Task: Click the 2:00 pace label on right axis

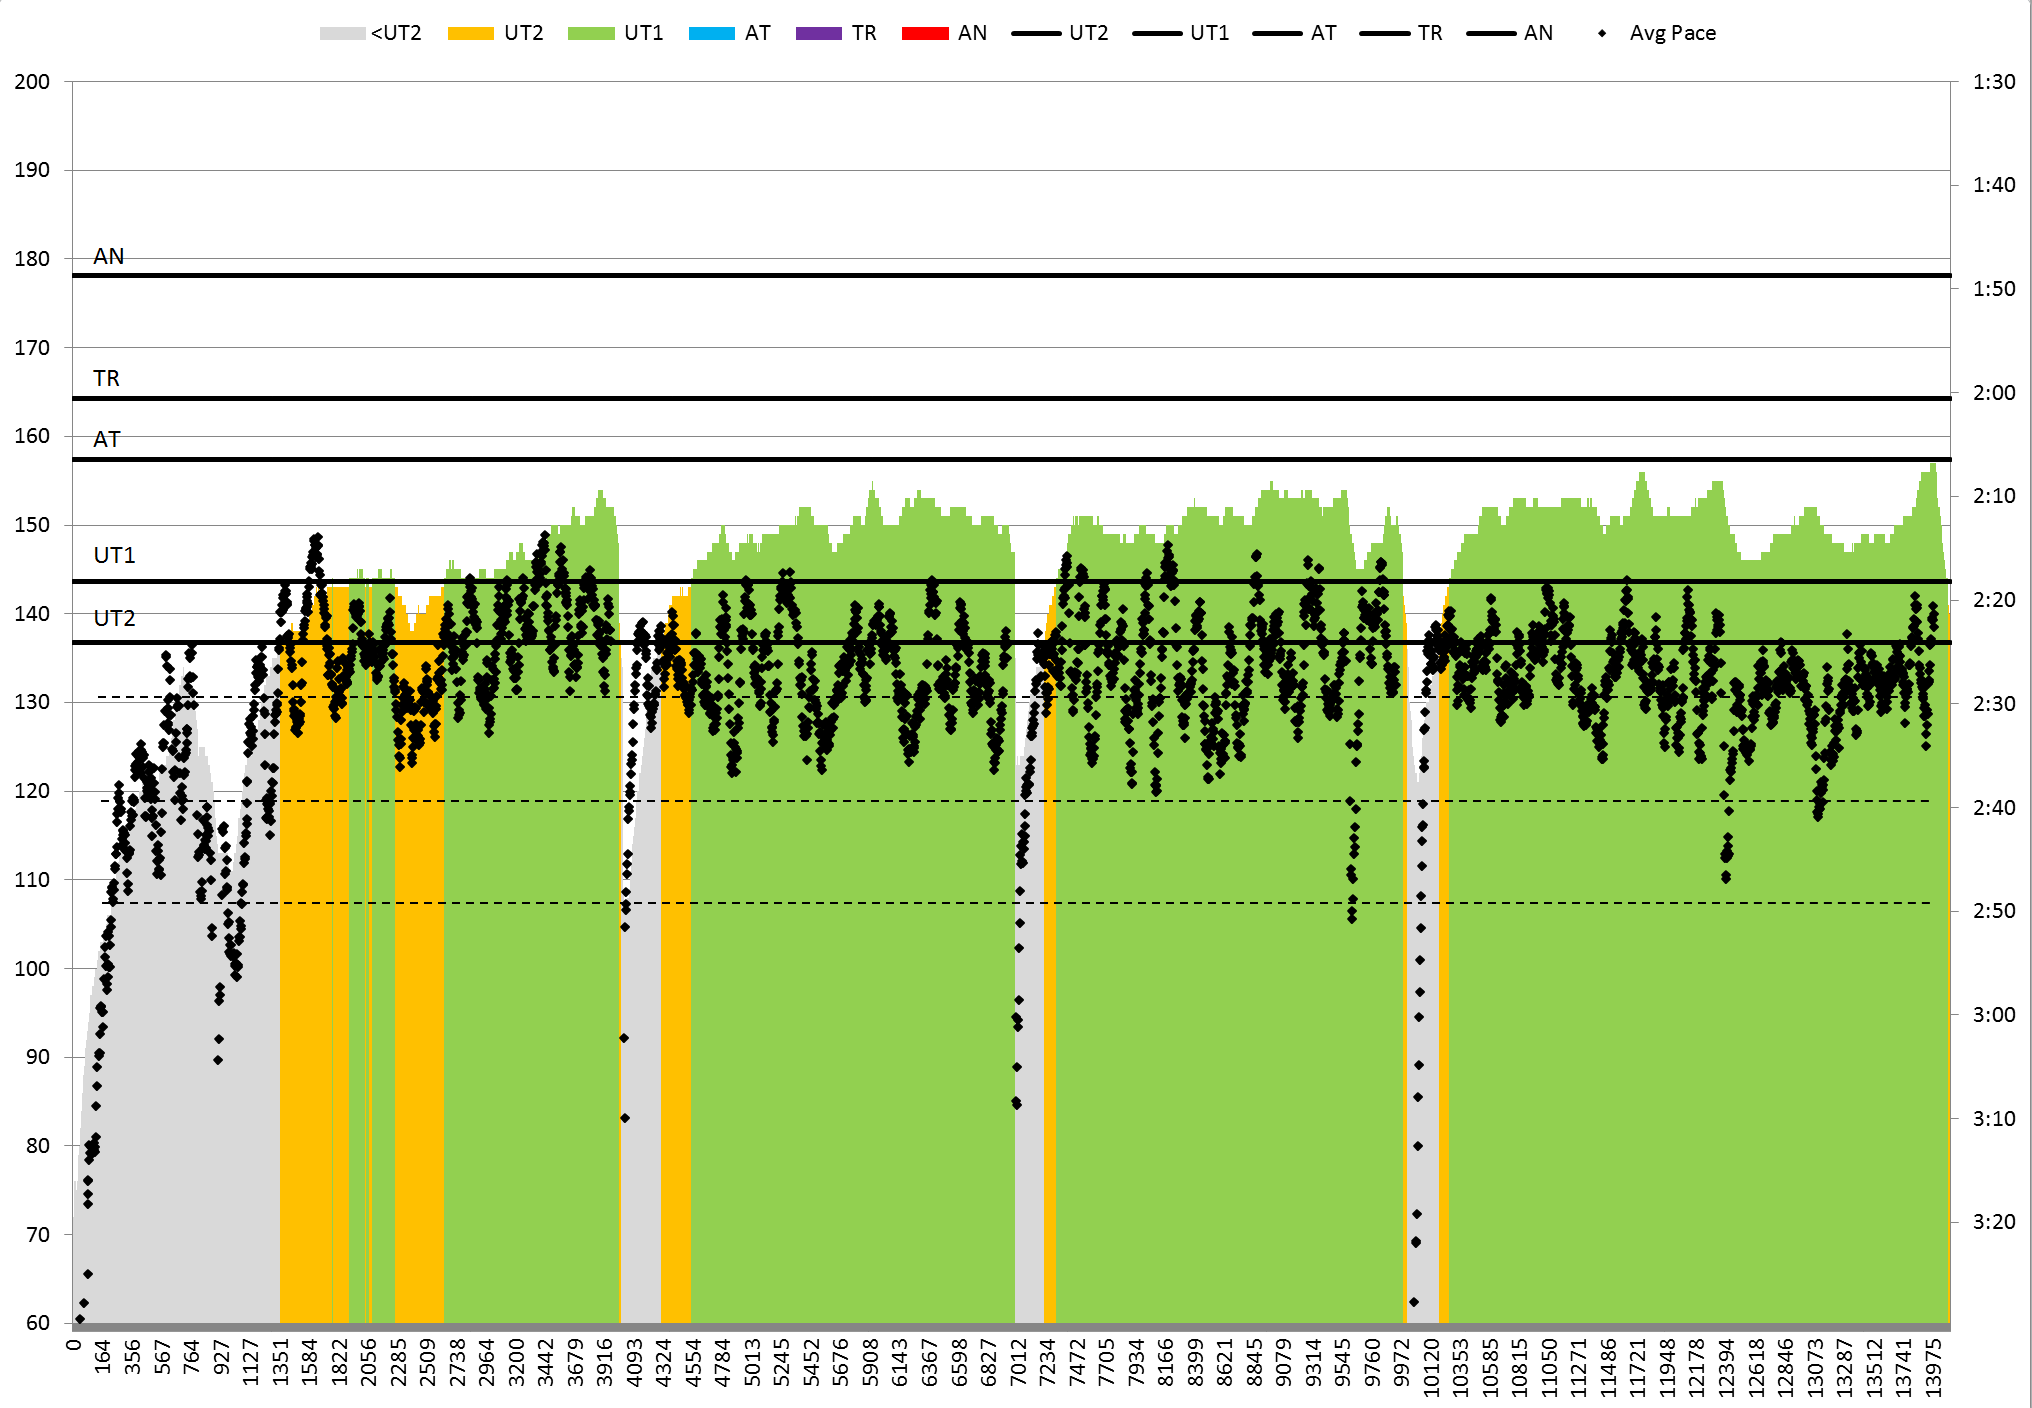Action: coord(1993,393)
